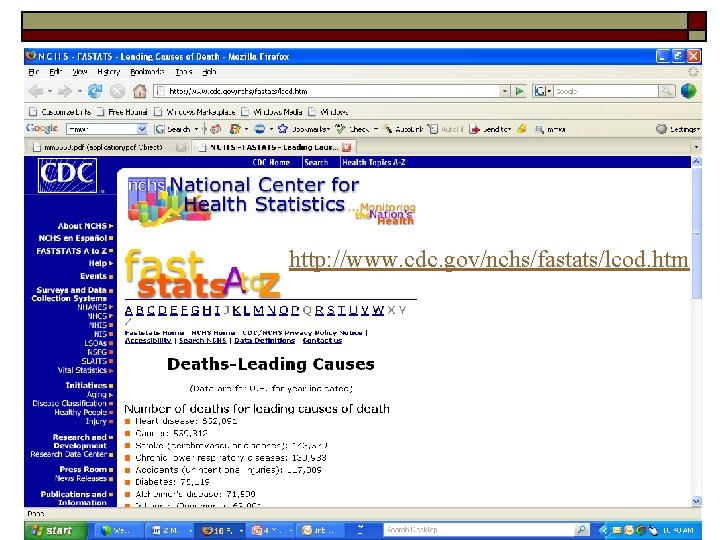Viewport: 720px width, 540px height.
Task: Click the CDC Home link
Action: pos(271,162)
